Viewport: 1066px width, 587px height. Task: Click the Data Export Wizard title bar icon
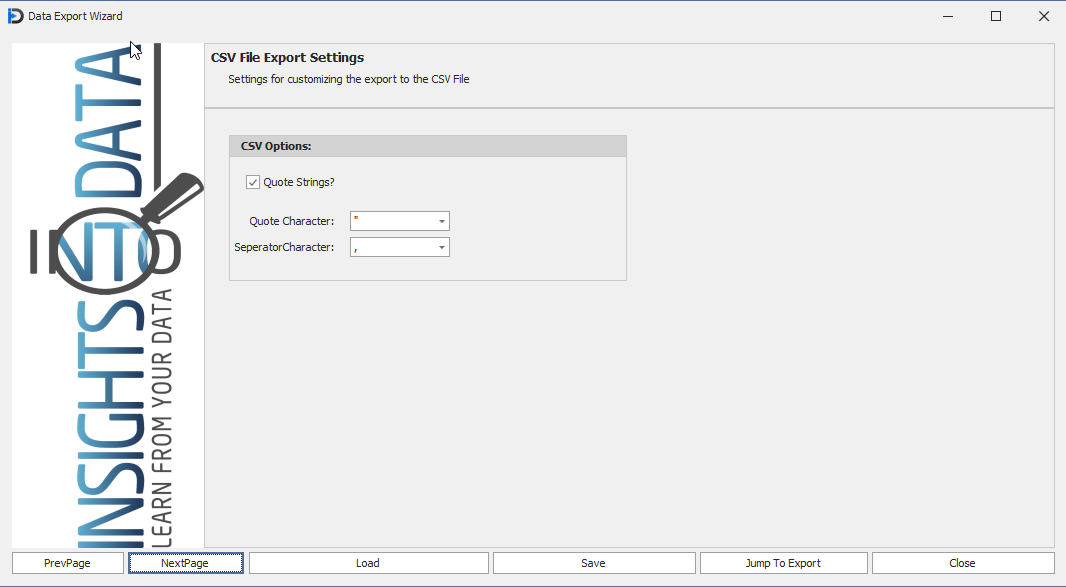[15, 16]
